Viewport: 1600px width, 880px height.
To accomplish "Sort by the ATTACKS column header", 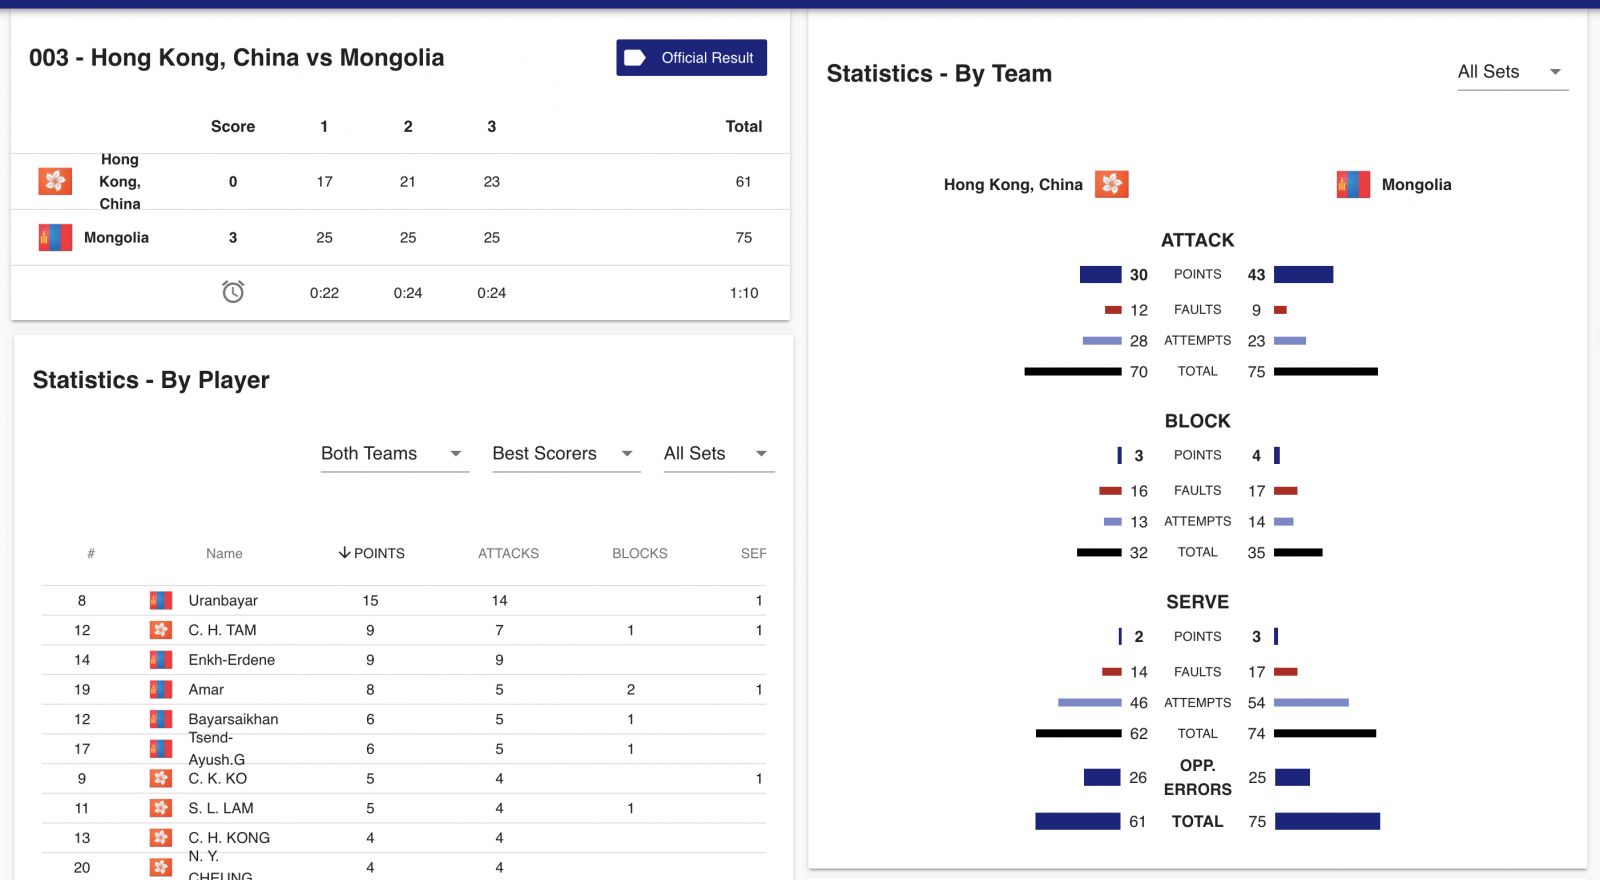I will click(x=508, y=553).
